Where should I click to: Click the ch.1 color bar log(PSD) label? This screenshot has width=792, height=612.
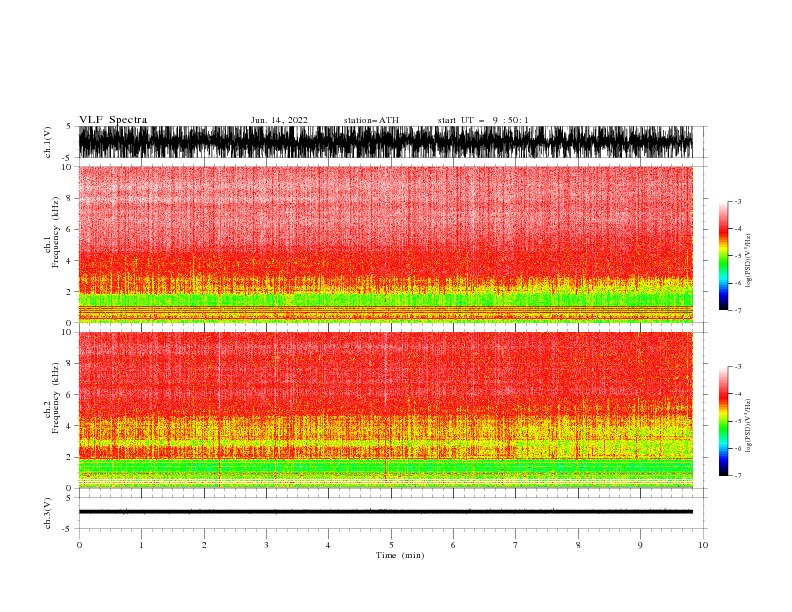click(x=748, y=261)
